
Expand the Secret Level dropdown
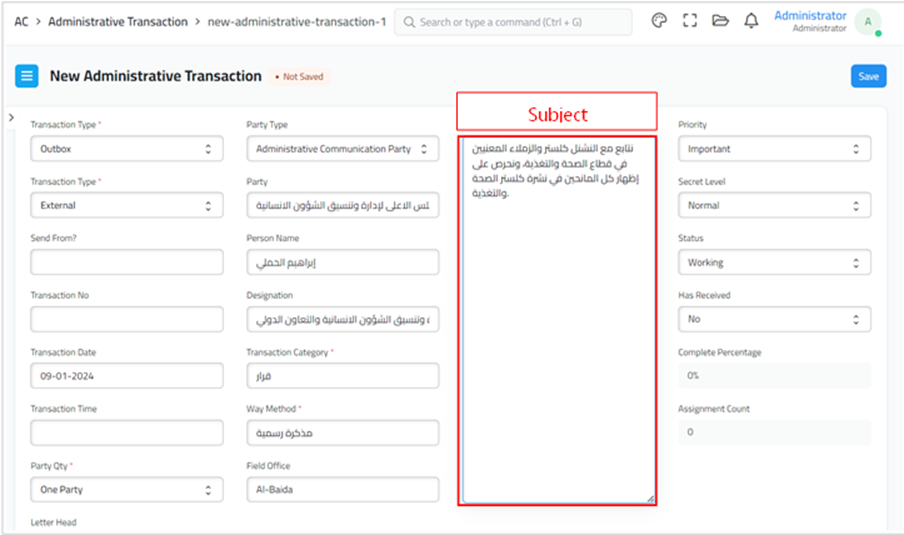774,206
